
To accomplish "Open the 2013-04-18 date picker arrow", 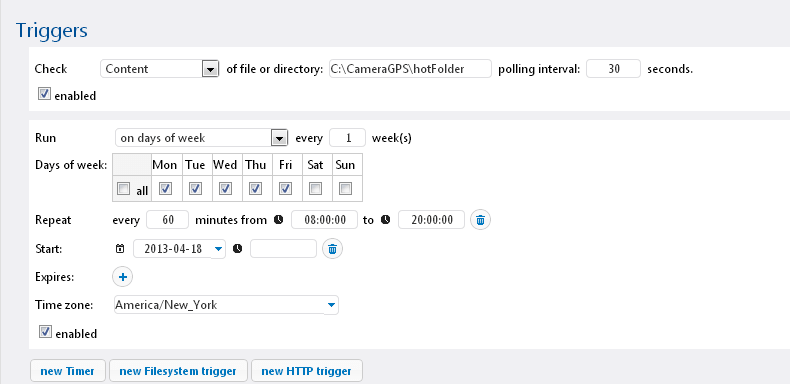I will pyautogui.click(x=218, y=249).
